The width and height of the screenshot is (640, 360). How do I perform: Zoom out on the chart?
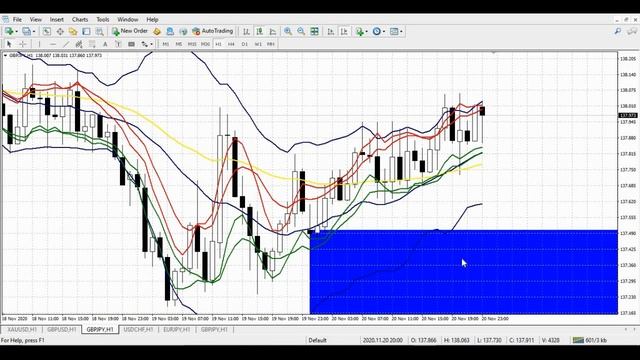click(301, 31)
